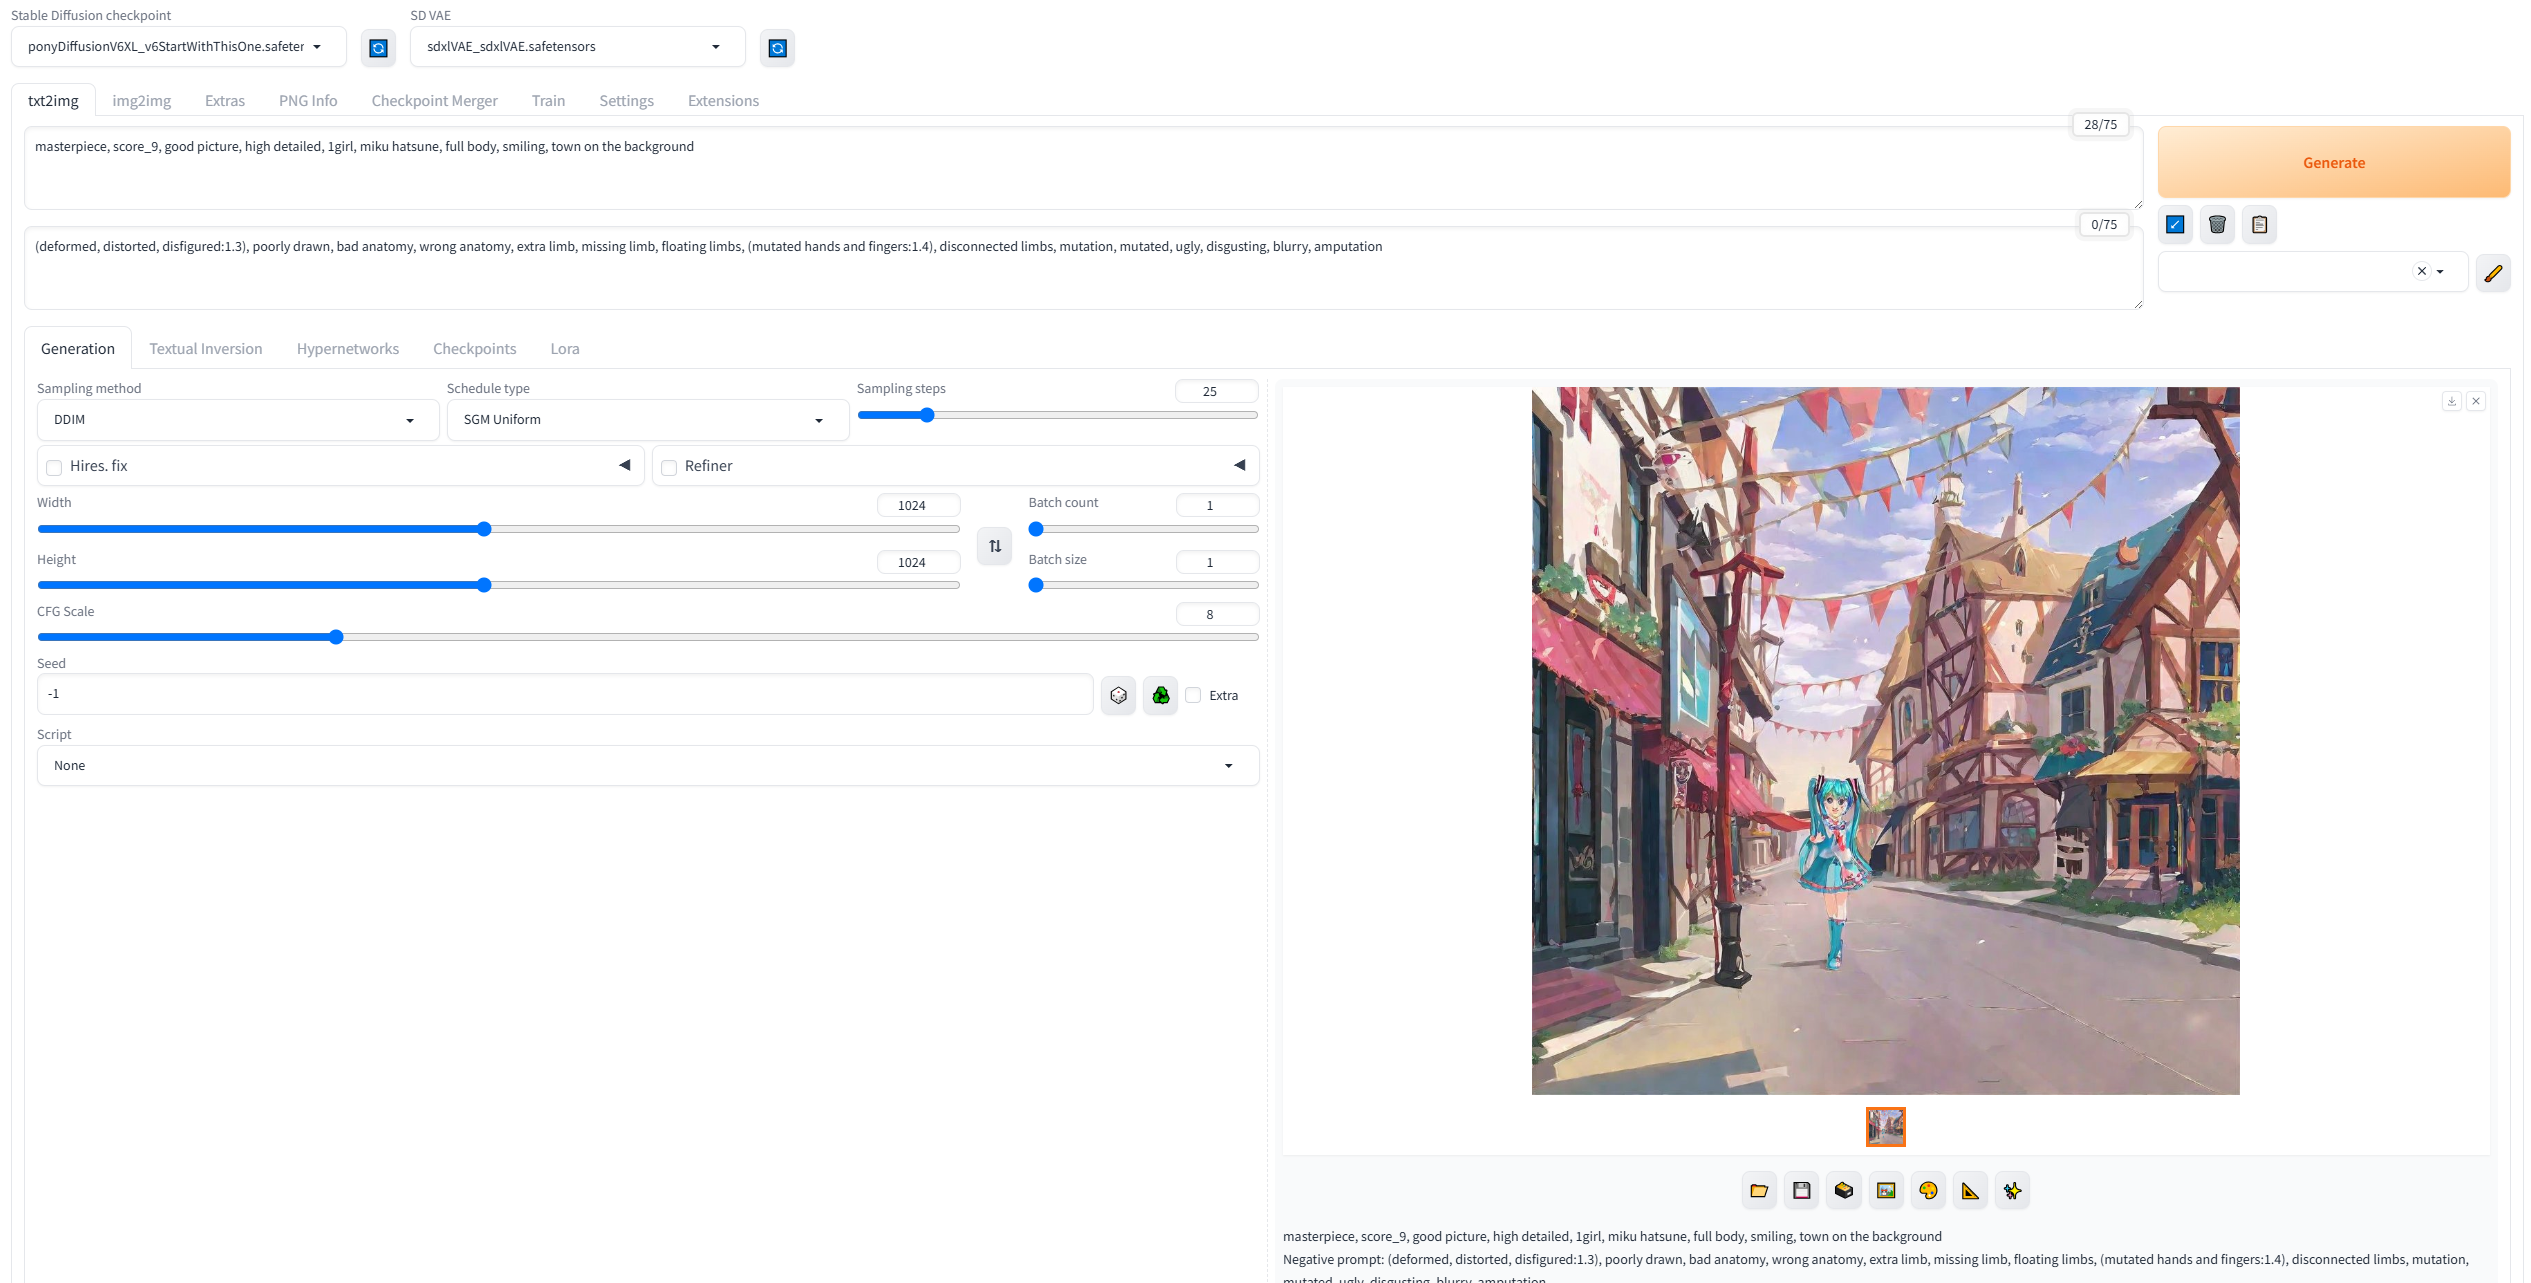Open the Stable Diffusion checkpoint dropdown

point(179,47)
